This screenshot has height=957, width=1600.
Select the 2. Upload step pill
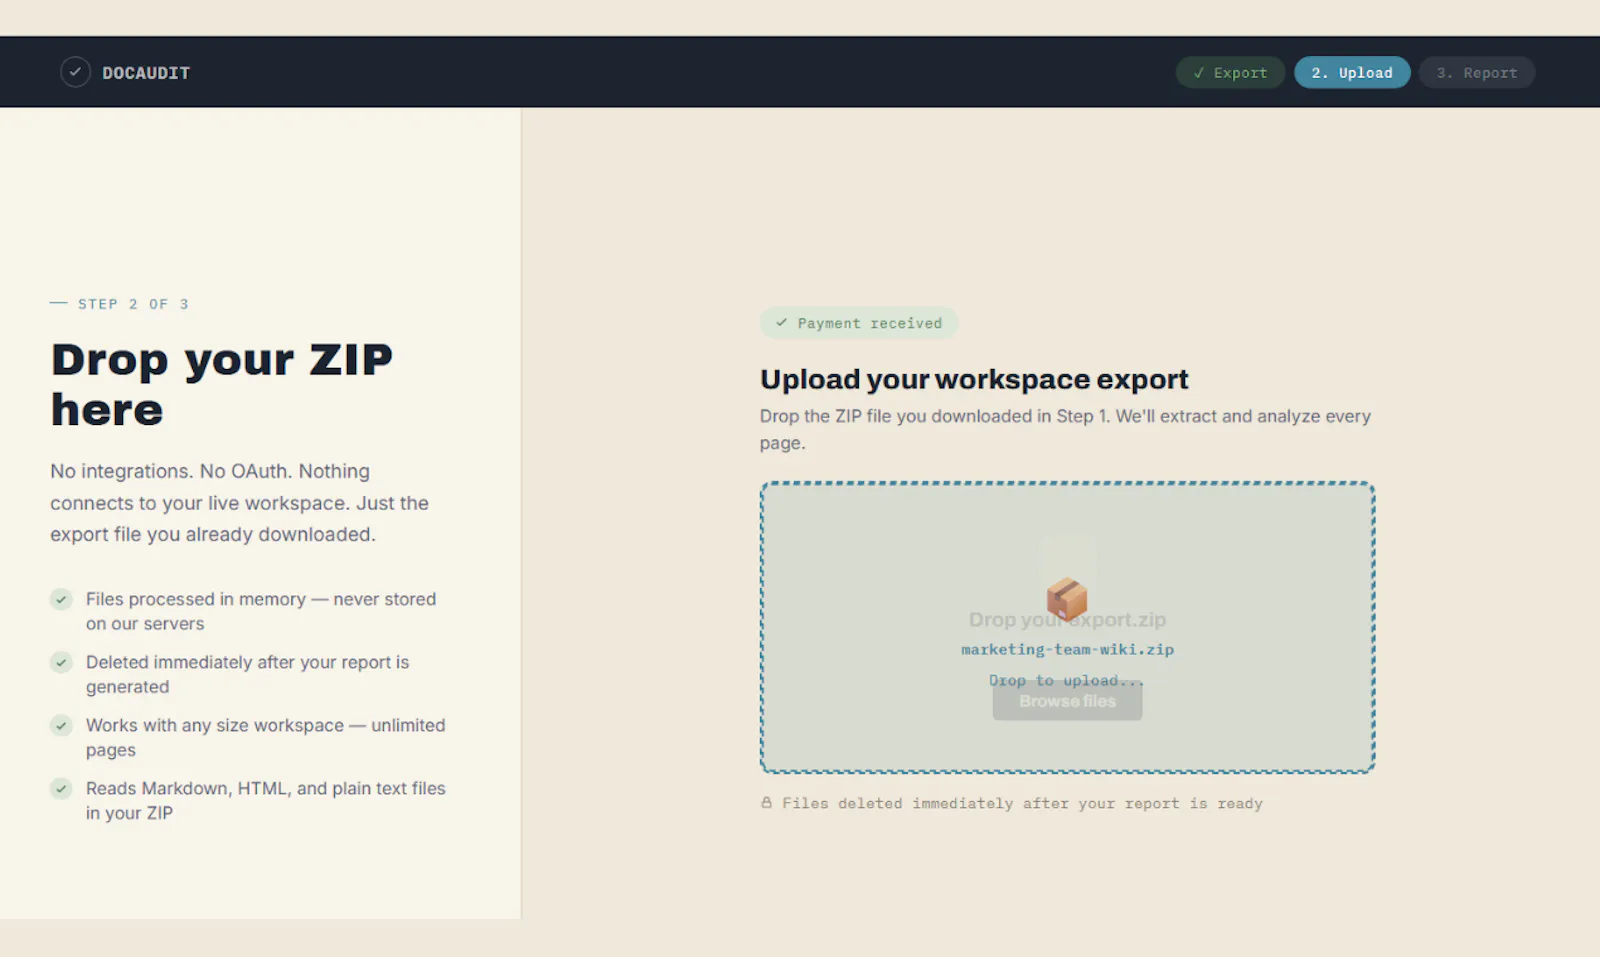[1352, 72]
